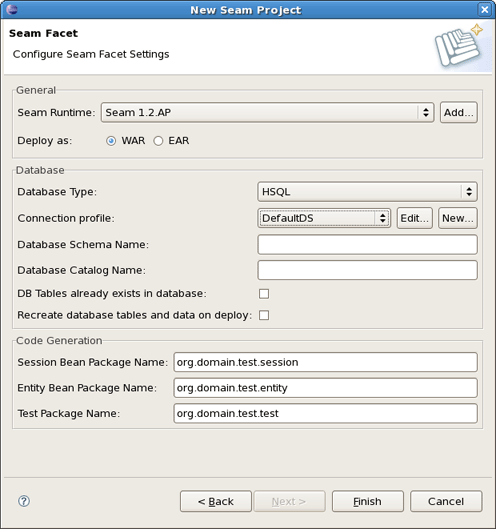Enable DB Tables already exists checkbox
The width and height of the screenshot is (496, 529).
tap(264, 294)
